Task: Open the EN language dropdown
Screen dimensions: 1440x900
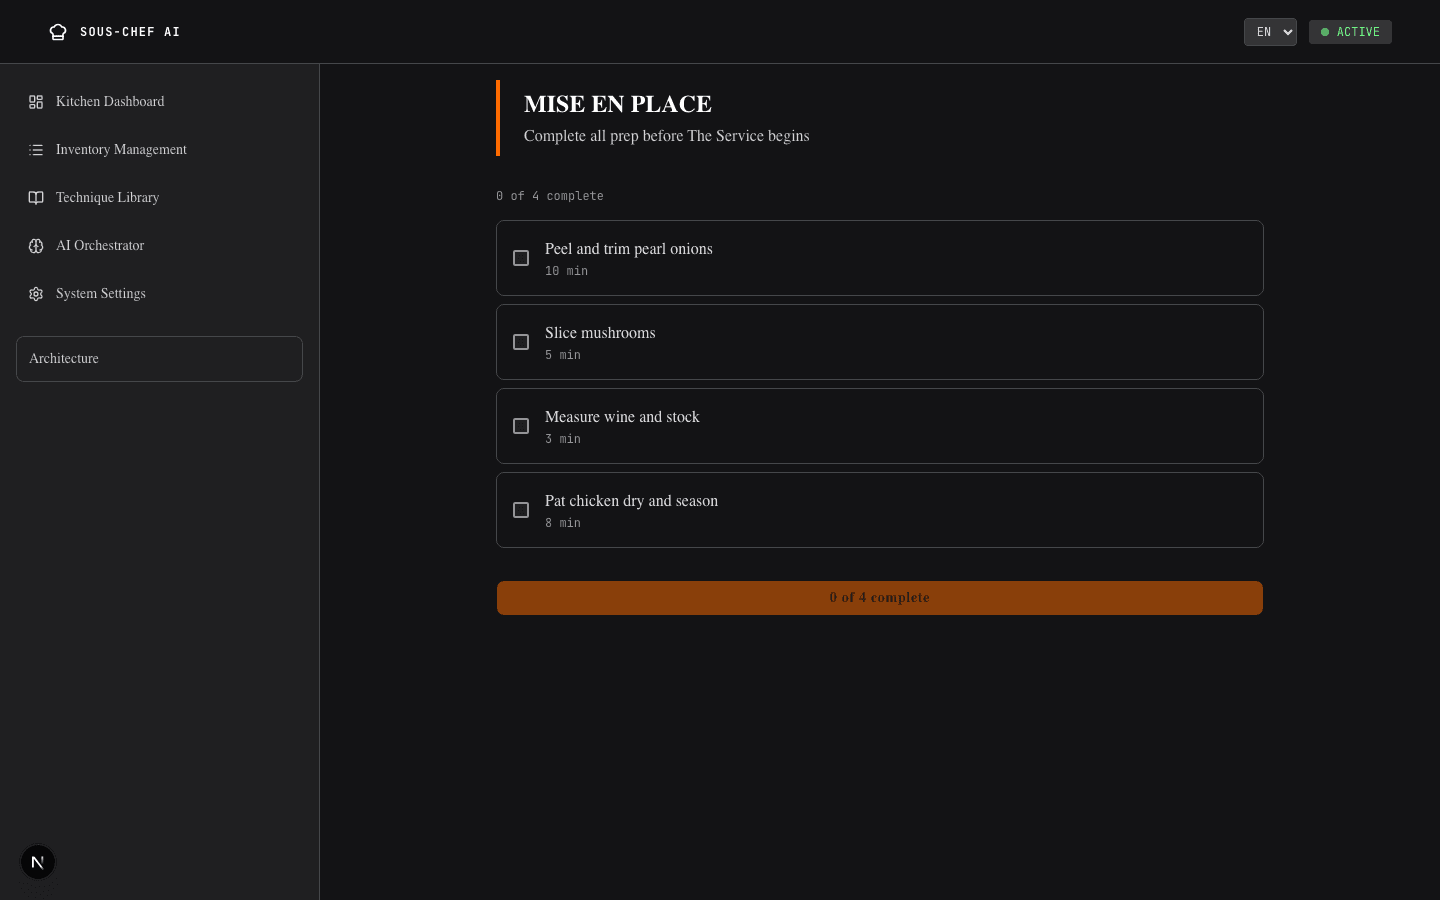Action: 1270,32
